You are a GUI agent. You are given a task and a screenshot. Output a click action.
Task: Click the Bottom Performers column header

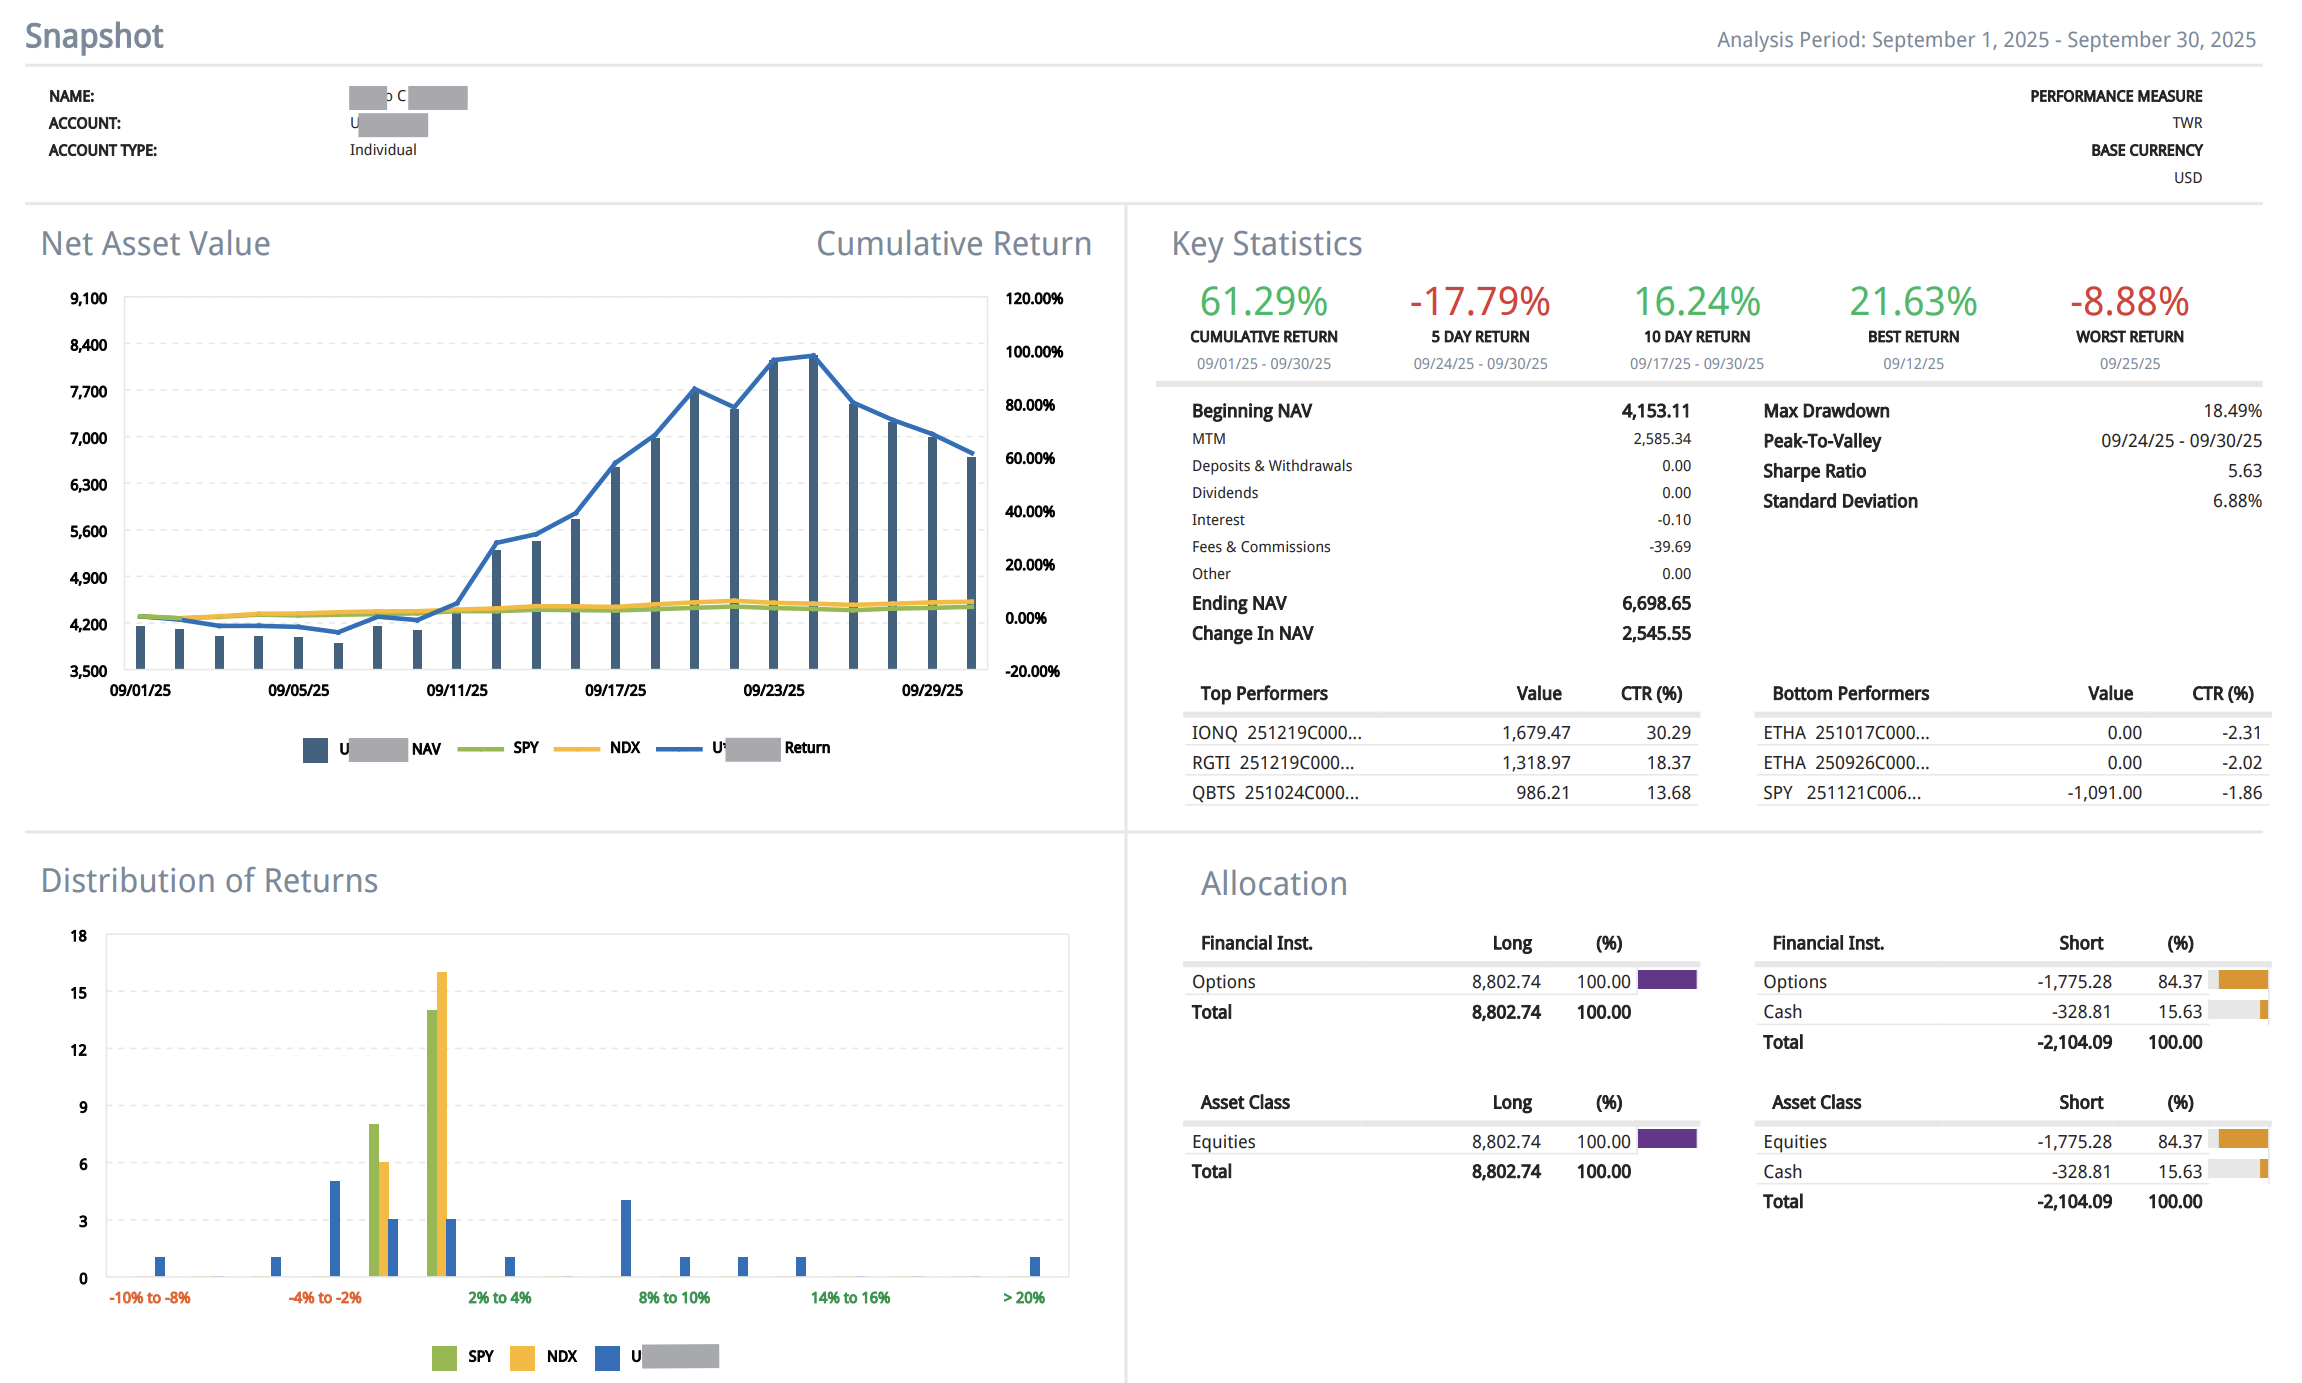(1850, 694)
